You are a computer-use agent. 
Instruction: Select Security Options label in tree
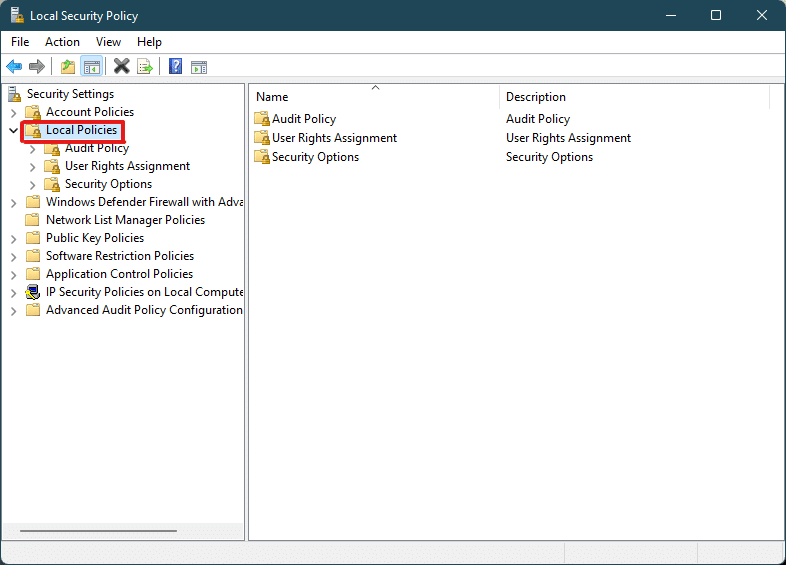click(x=108, y=184)
